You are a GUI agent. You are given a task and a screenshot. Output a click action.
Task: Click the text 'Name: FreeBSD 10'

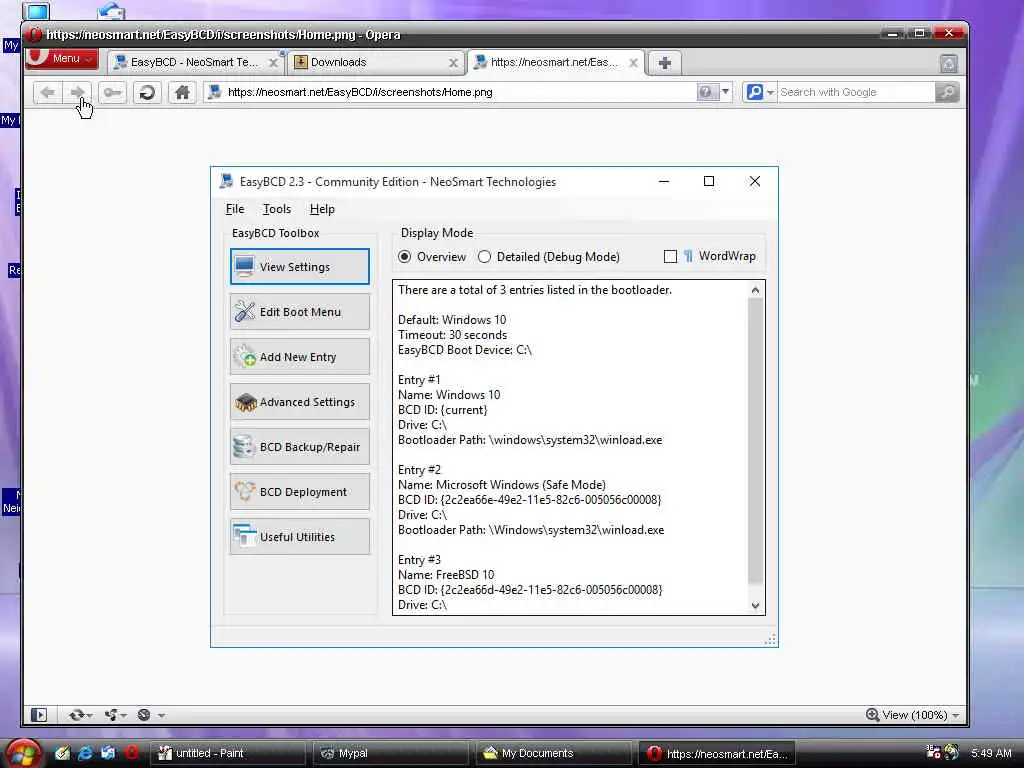[446, 575]
